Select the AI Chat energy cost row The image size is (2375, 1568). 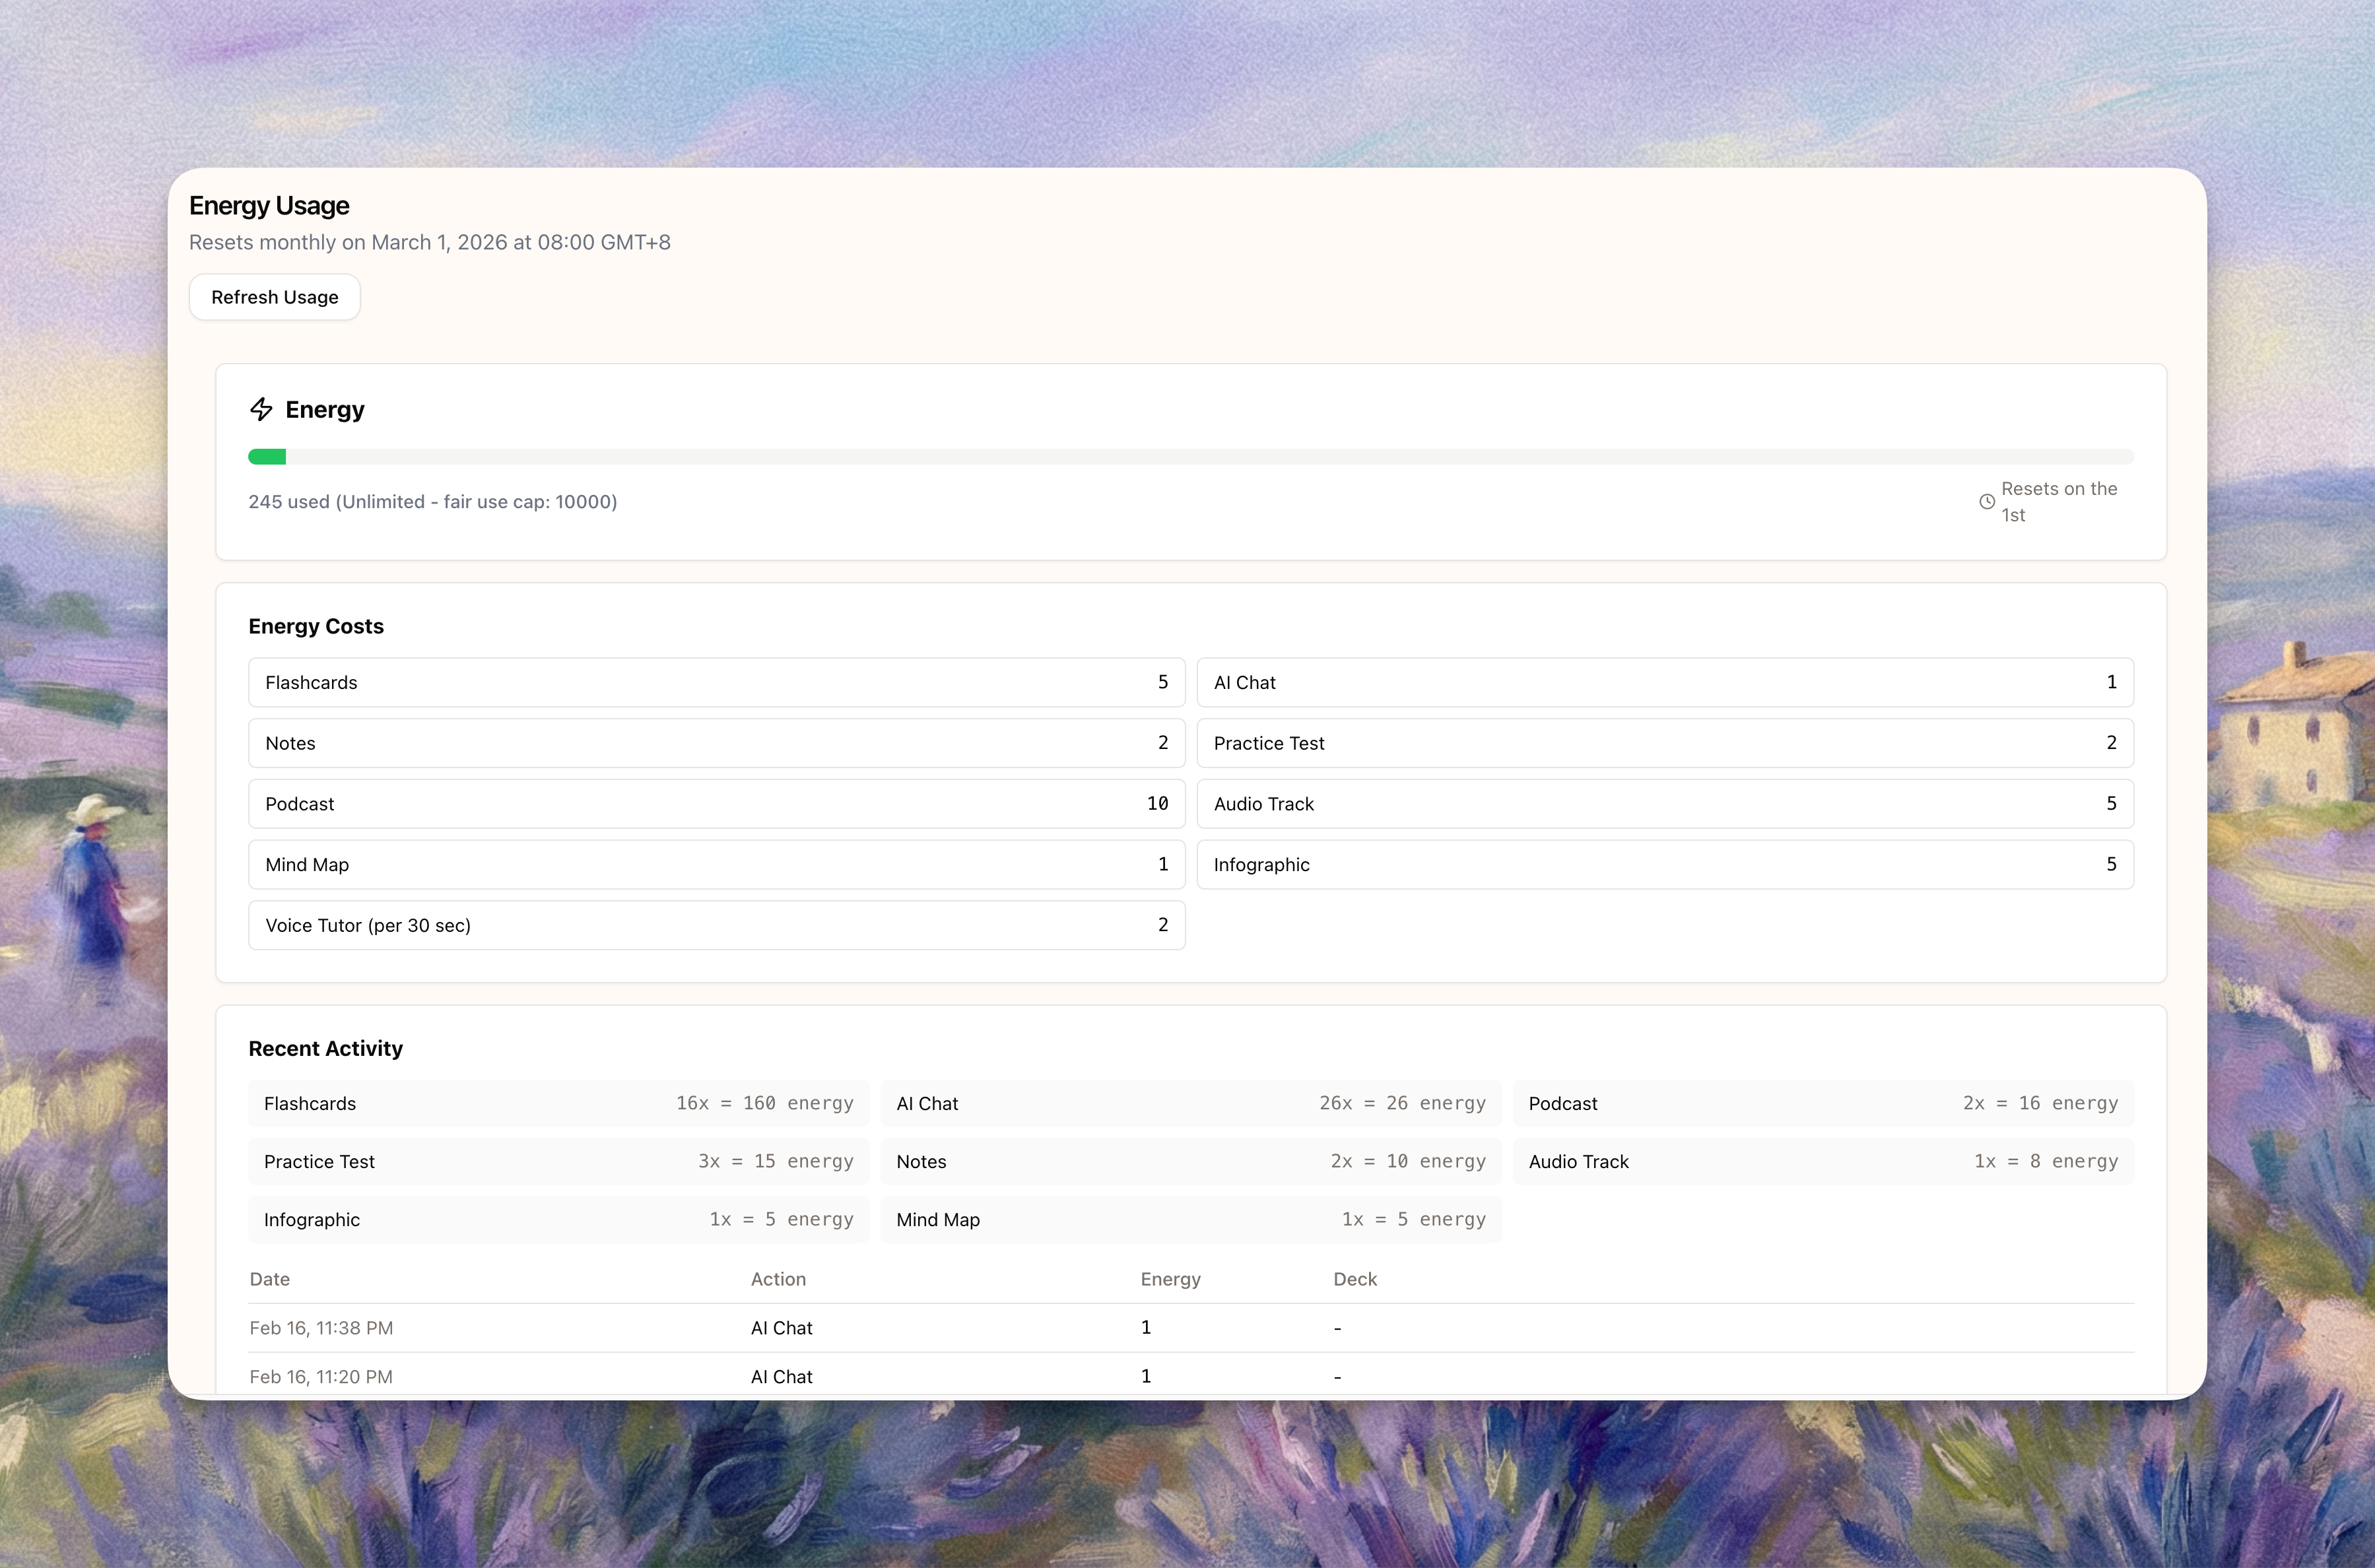click(1664, 682)
